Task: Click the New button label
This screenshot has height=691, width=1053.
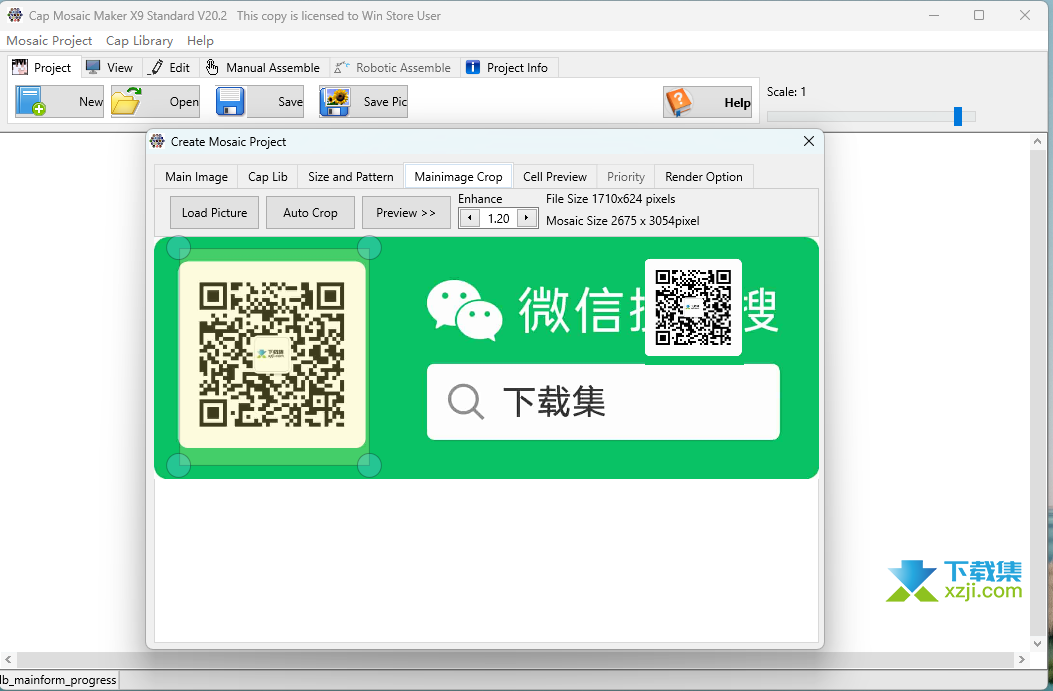Action: coord(91,101)
